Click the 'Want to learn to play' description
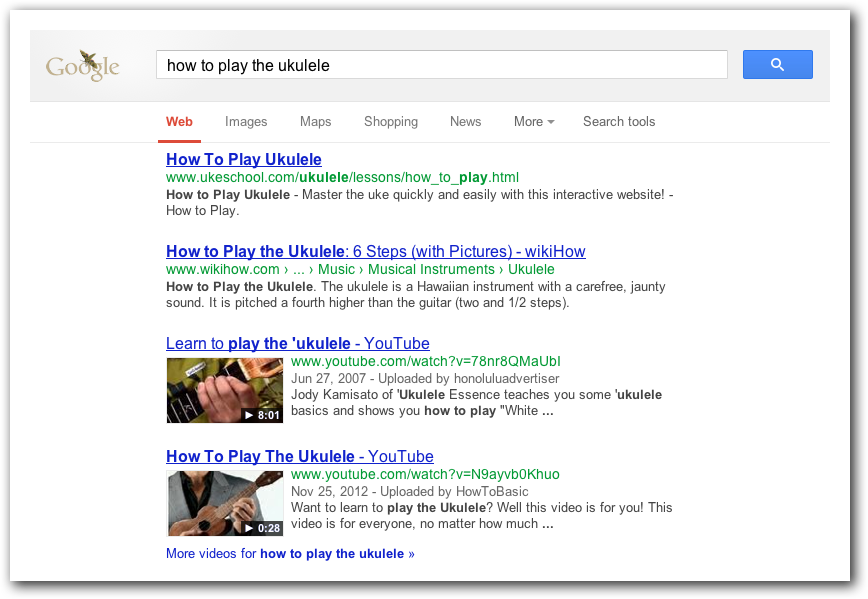Image resolution: width=868 pixels, height=599 pixels. (x=482, y=515)
